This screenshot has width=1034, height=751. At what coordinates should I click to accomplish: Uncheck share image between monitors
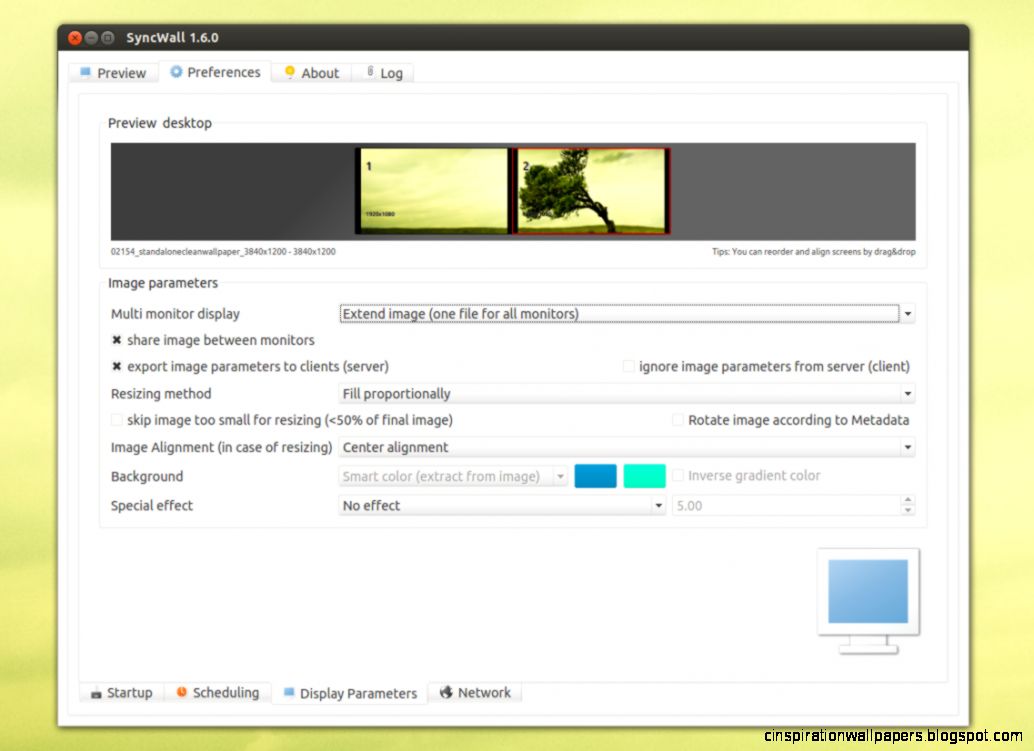pyautogui.click(x=116, y=340)
